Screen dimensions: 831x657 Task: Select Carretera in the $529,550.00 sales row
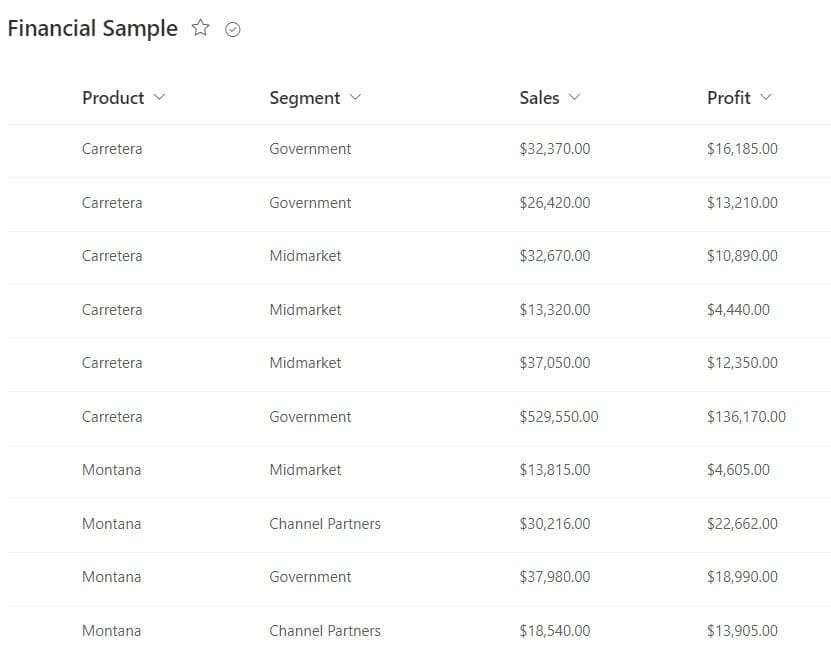pos(112,416)
